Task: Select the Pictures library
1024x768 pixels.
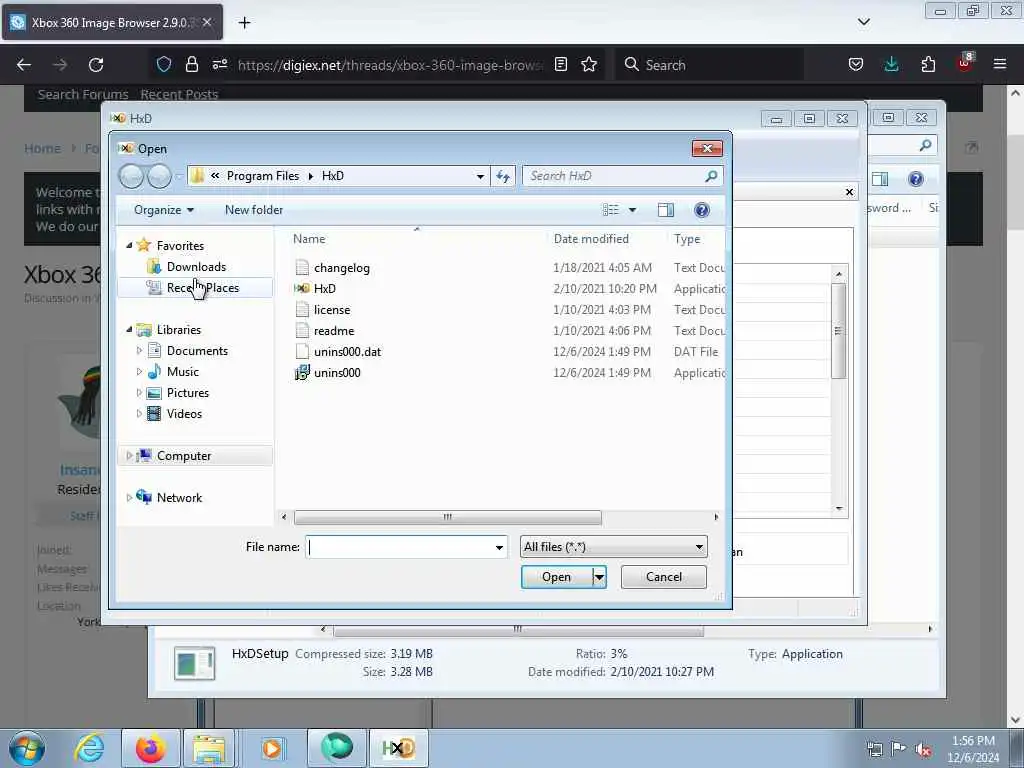Action: click(187, 392)
